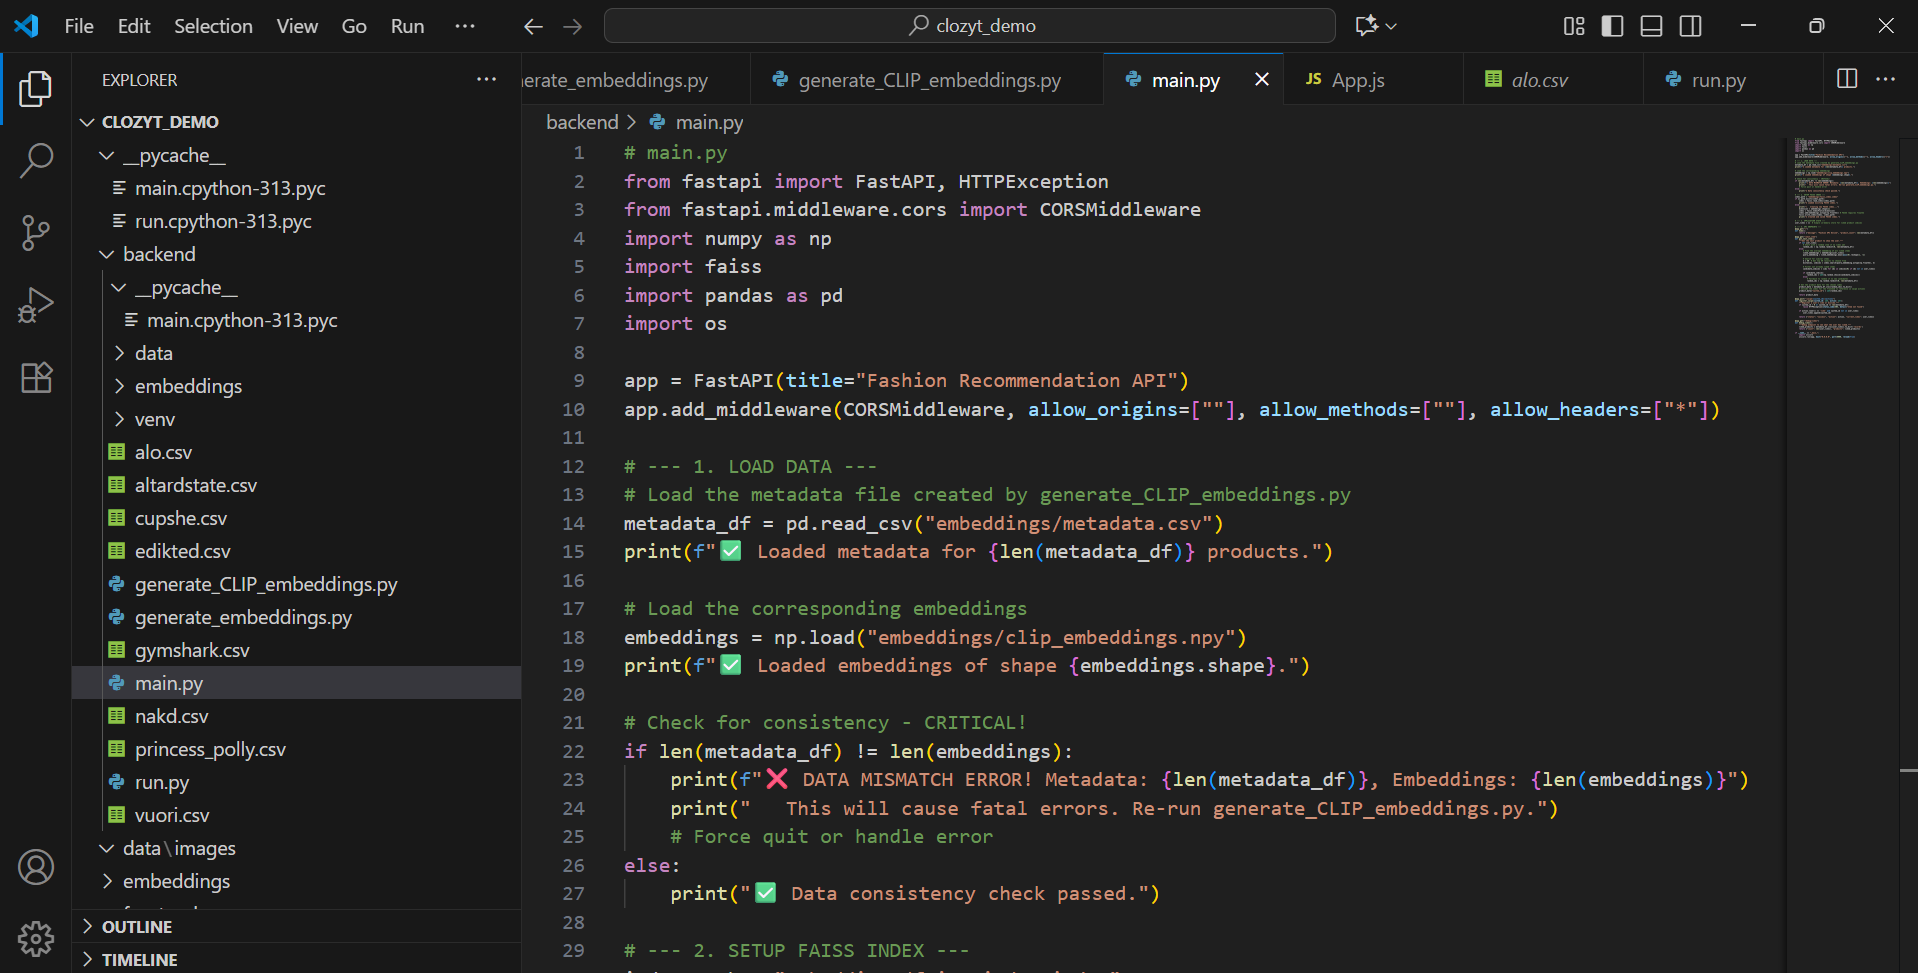
Task: Open the Source Control view
Action: point(36,233)
